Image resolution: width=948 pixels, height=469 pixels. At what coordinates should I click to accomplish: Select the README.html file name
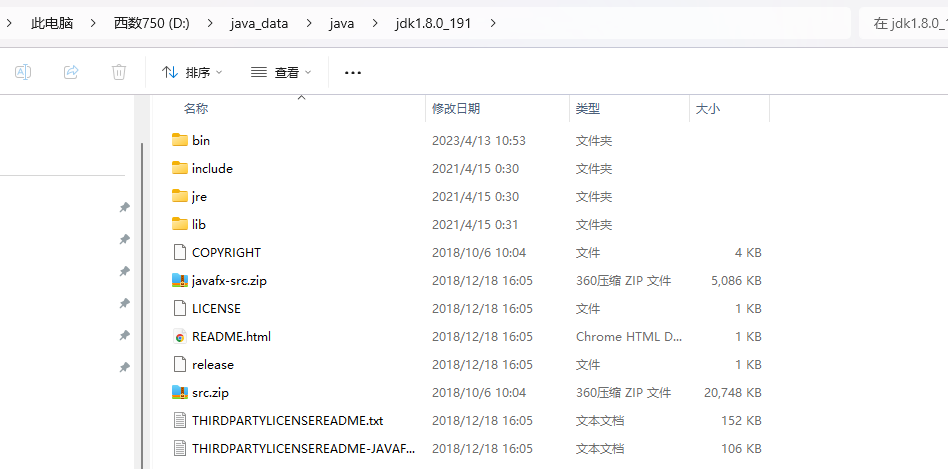click(x=231, y=337)
